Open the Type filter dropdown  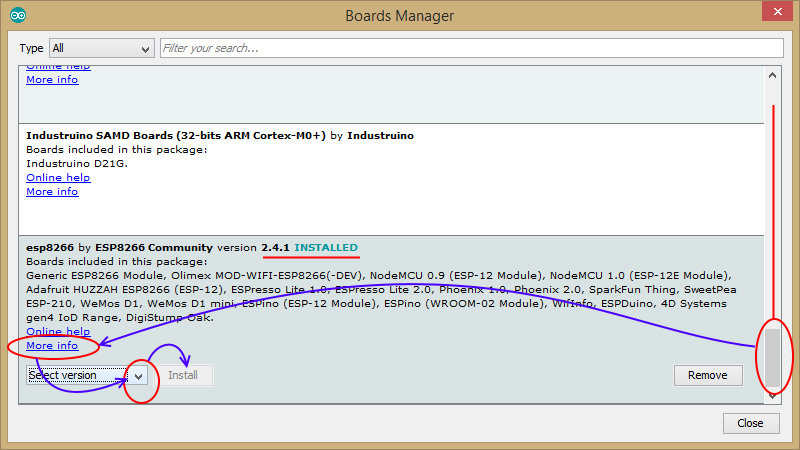(x=102, y=48)
